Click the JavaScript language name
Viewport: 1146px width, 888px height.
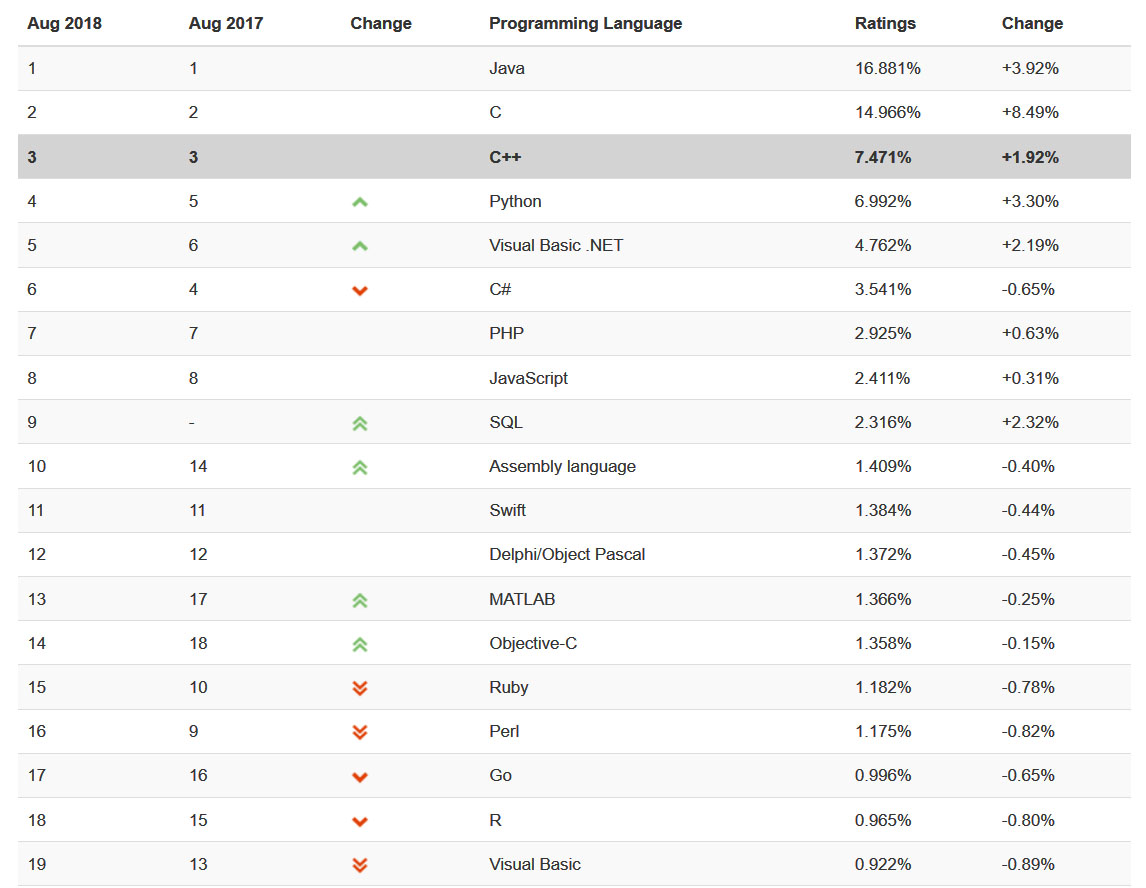pos(528,378)
